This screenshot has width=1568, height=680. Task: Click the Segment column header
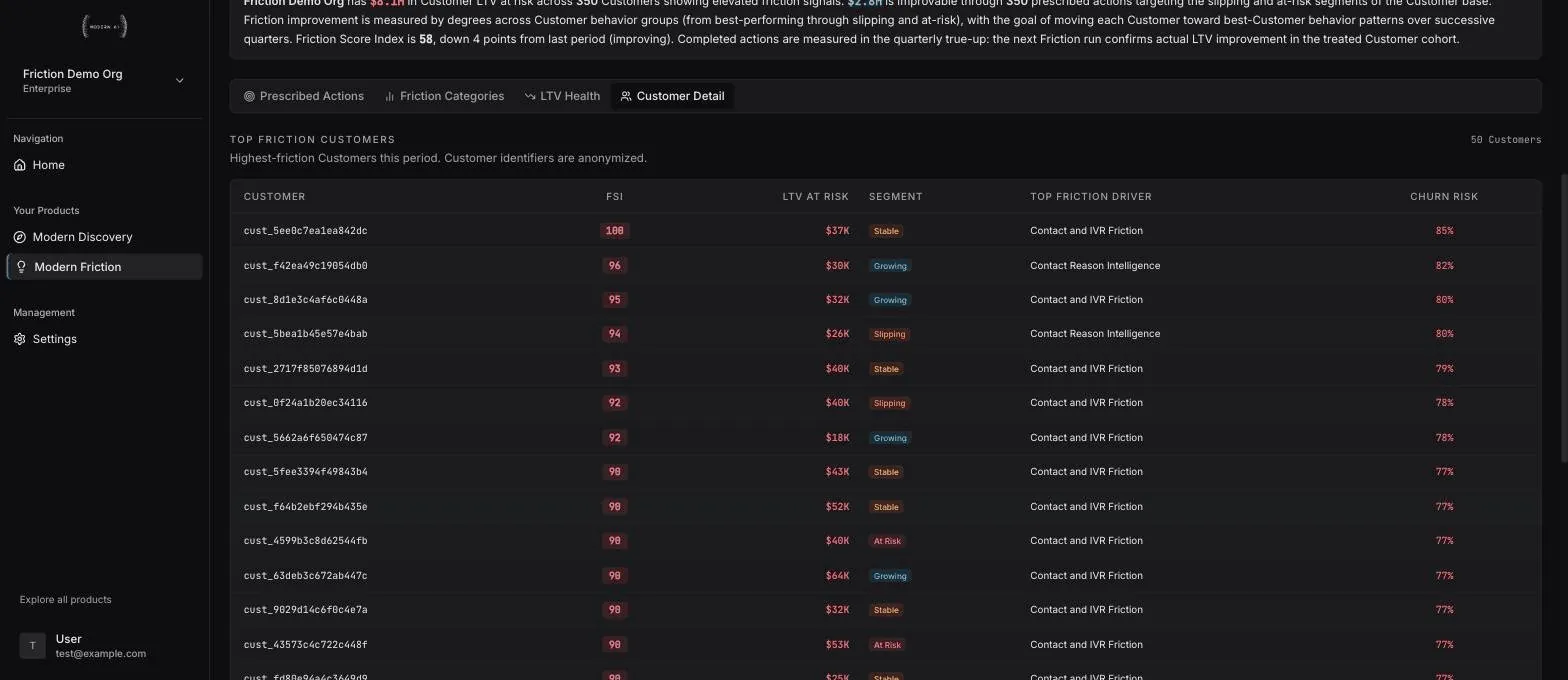(x=895, y=197)
